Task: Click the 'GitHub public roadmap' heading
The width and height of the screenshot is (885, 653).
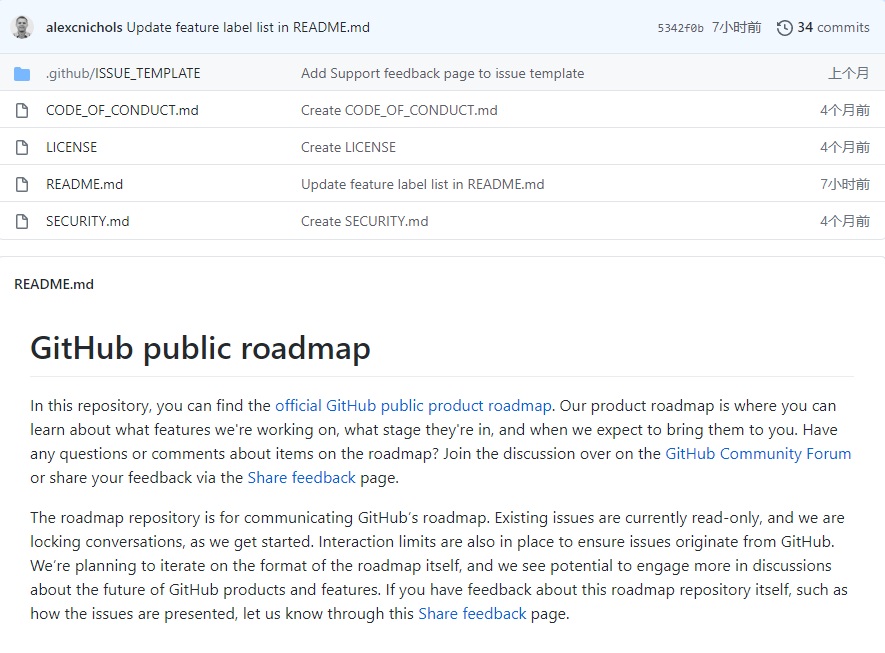Action: pyautogui.click(x=200, y=348)
